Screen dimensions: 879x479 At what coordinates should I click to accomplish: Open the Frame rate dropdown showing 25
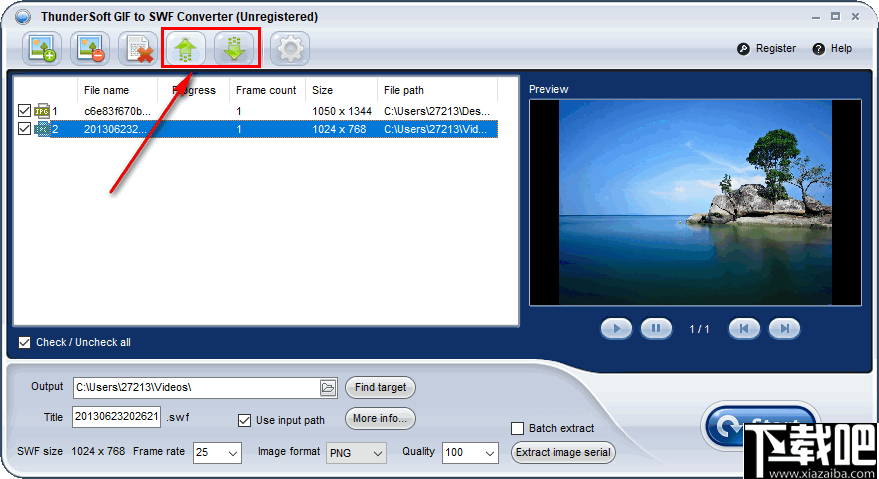pyautogui.click(x=218, y=453)
